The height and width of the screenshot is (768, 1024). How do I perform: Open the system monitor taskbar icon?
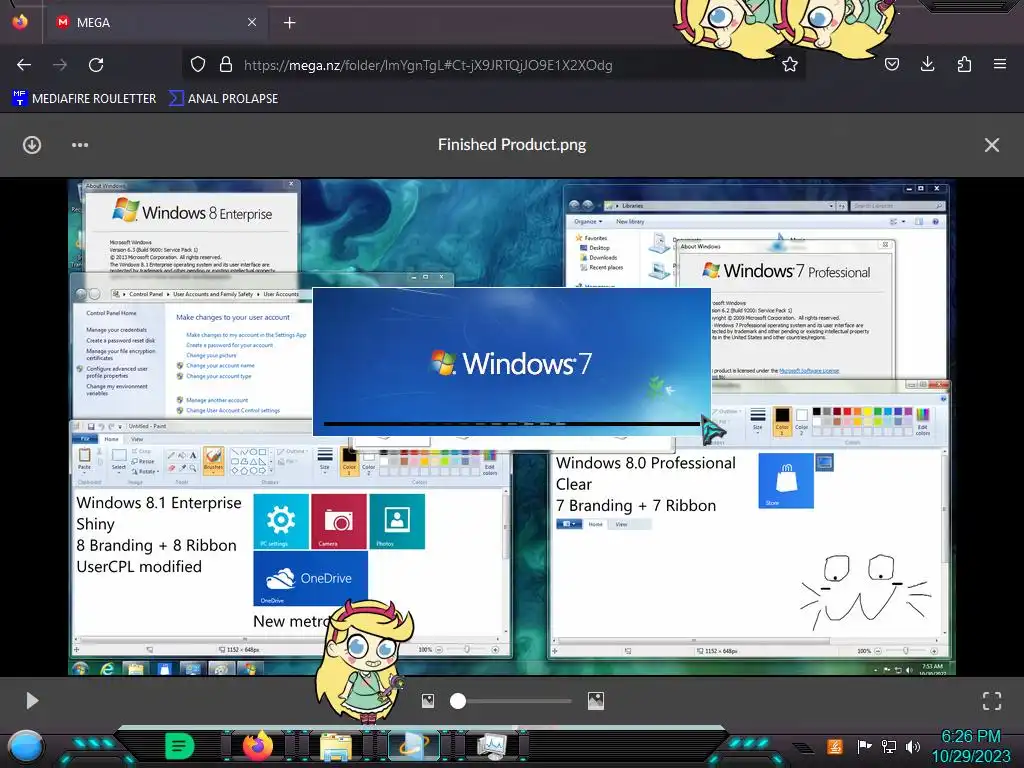[491, 746]
